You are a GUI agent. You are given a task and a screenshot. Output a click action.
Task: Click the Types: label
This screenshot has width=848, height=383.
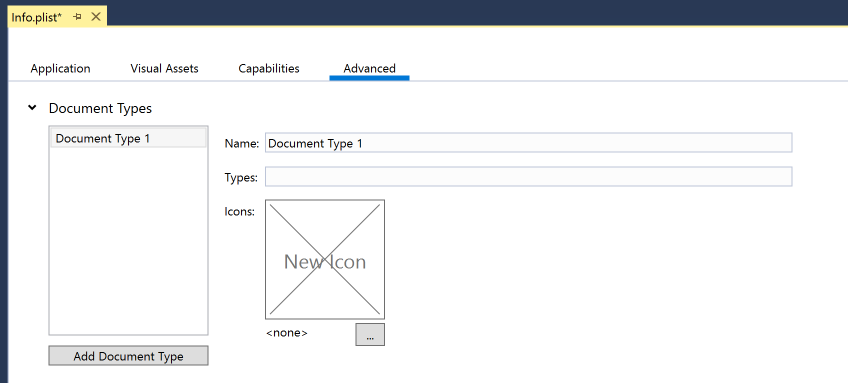coord(241,177)
